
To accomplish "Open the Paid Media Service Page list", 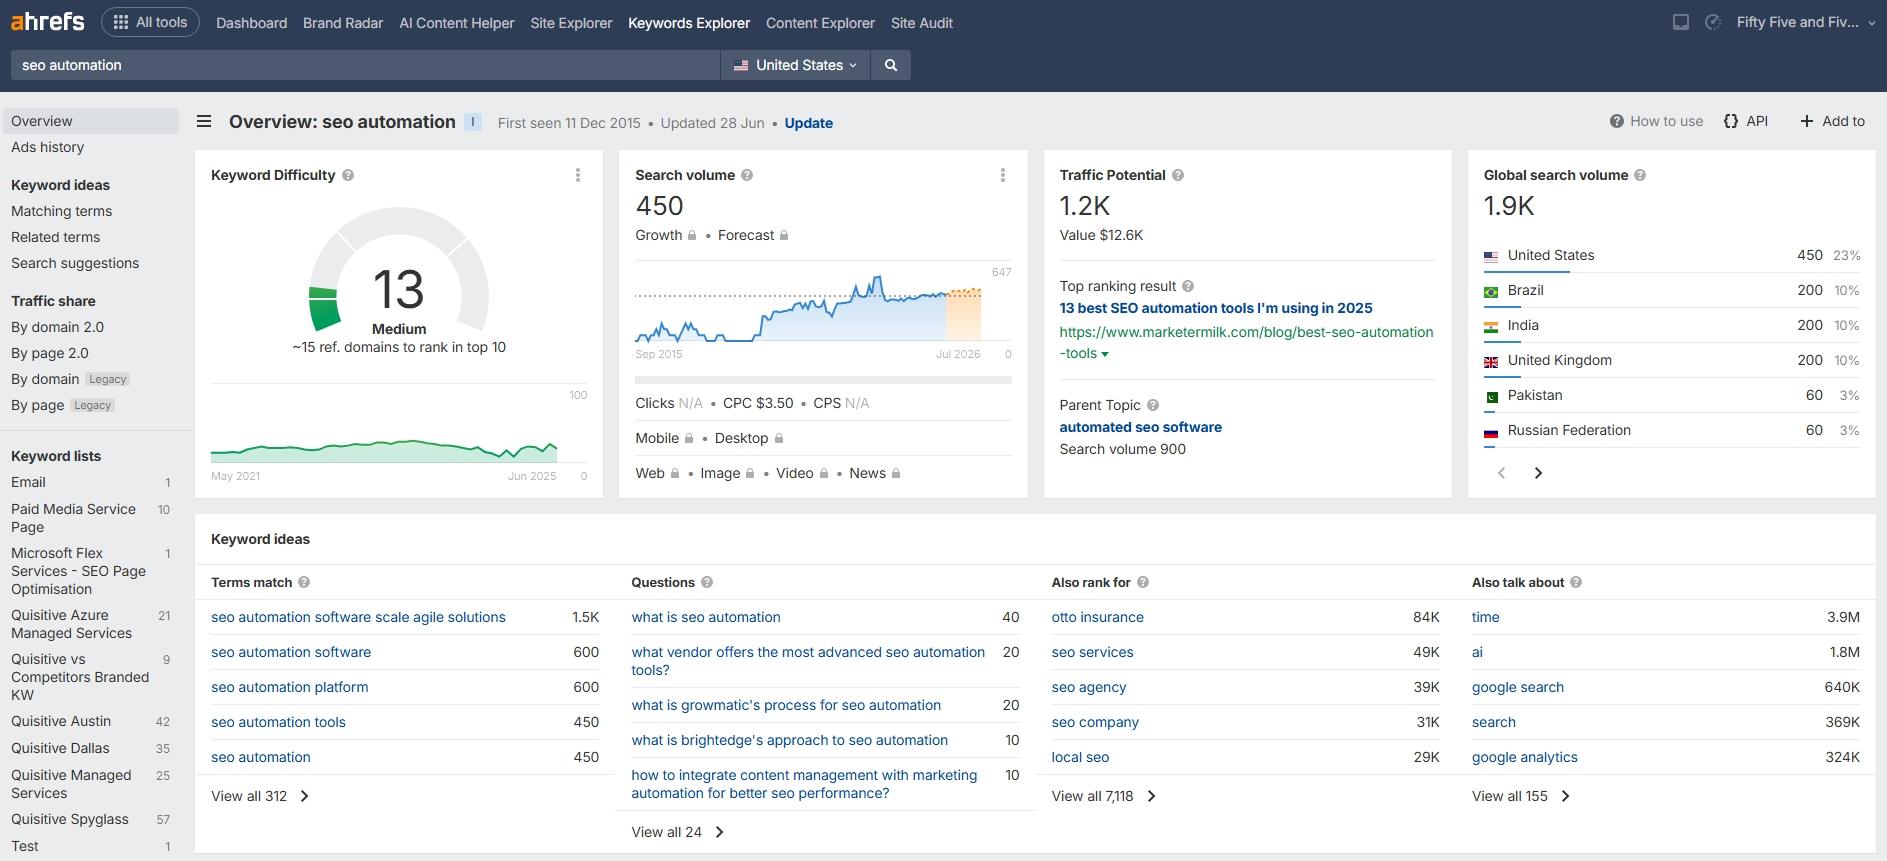I will pyautogui.click(x=73, y=518).
